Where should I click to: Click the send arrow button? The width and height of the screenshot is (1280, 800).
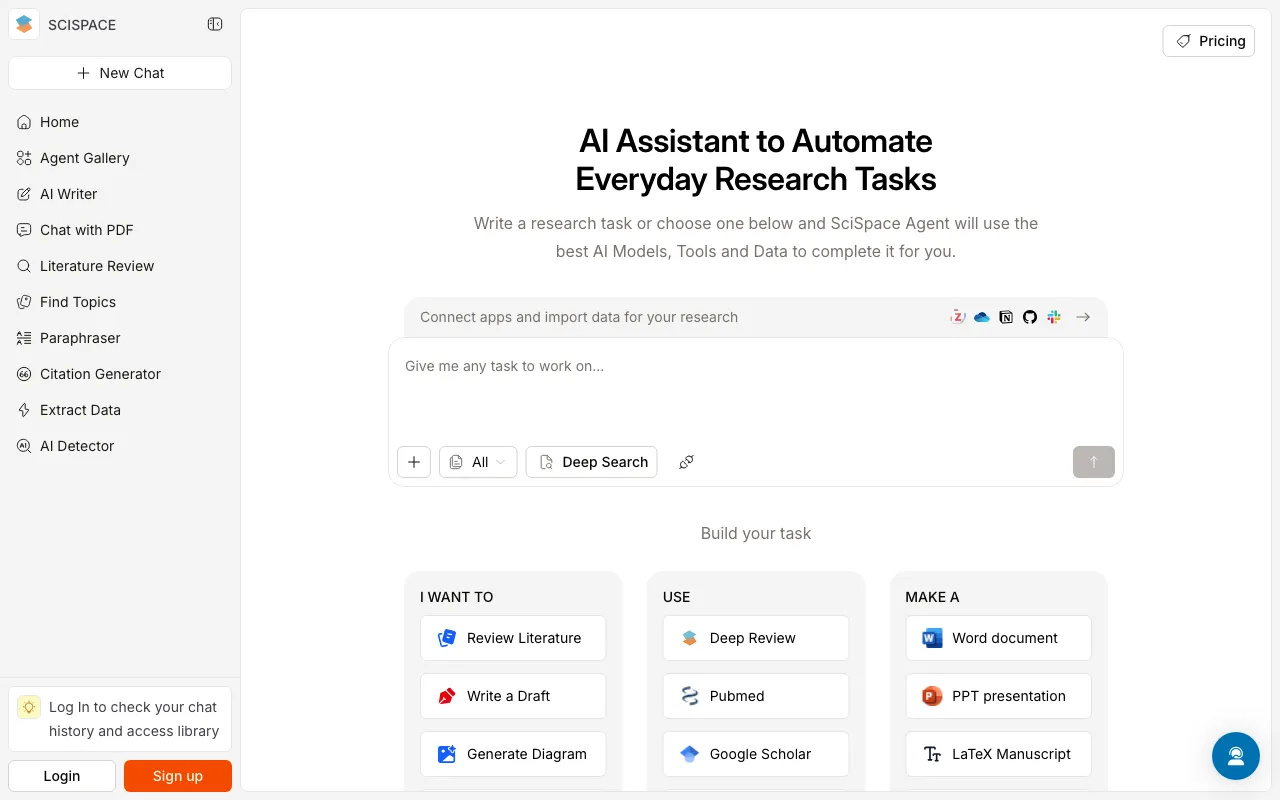click(1094, 462)
